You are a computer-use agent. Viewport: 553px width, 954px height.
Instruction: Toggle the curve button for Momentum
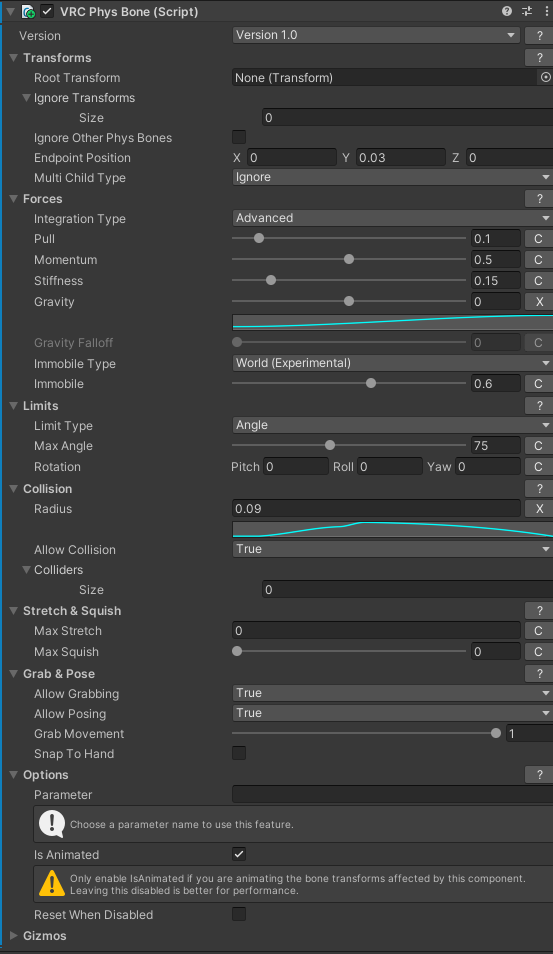click(x=538, y=260)
